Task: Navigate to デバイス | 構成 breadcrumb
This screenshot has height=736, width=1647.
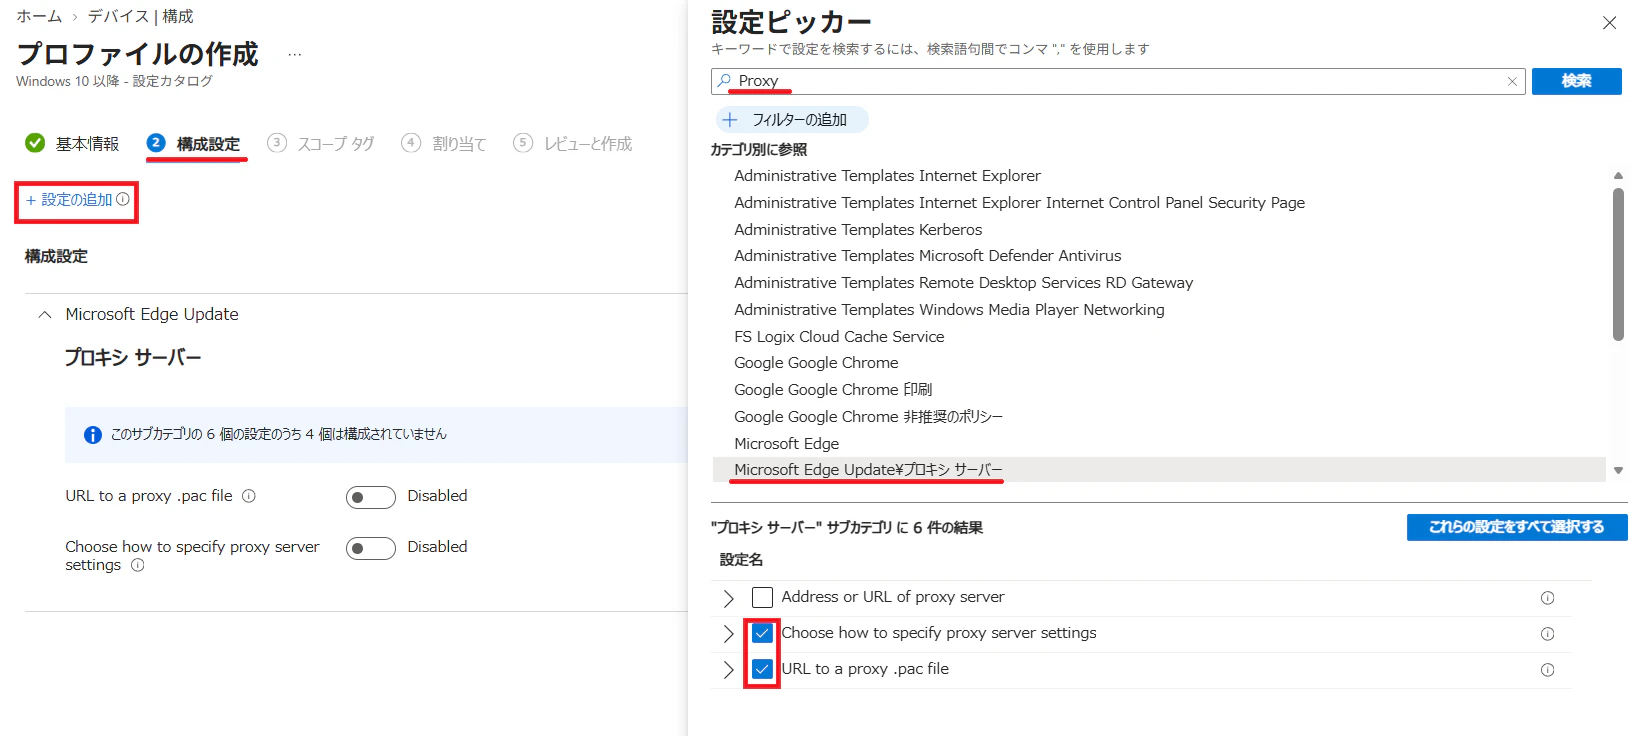Action: pyautogui.click(x=141, y=17)
